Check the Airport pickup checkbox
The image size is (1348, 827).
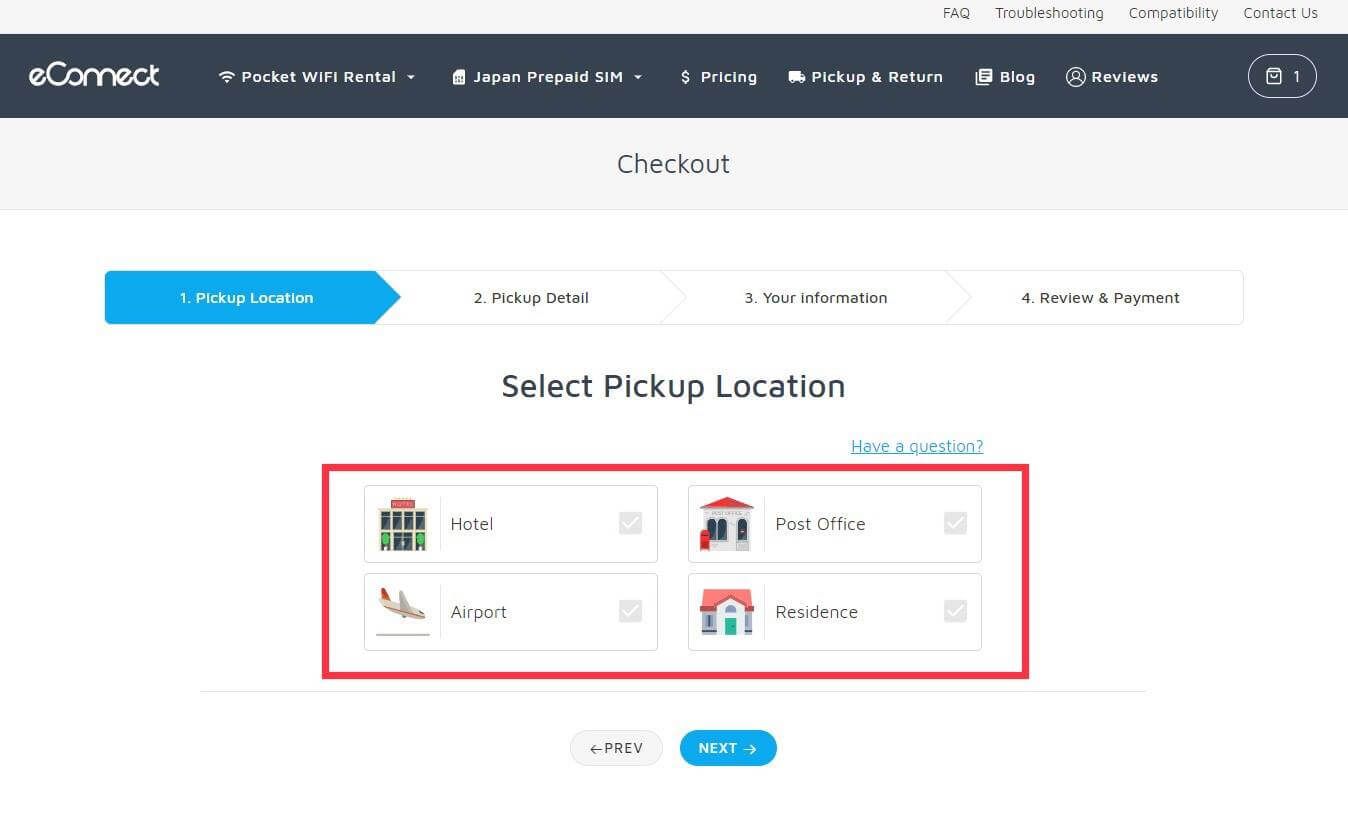pyautogui.click(x=630, y=611)
